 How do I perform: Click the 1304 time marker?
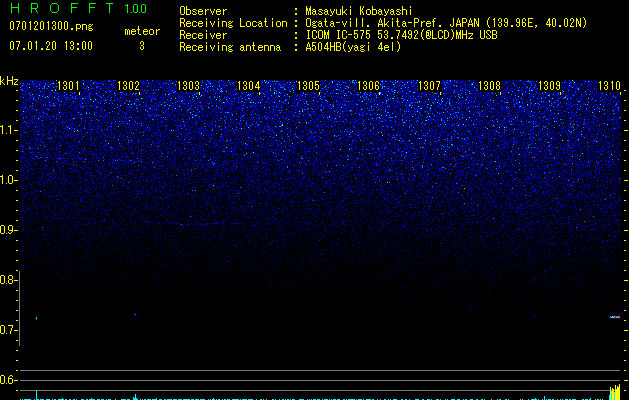point(249,86)
